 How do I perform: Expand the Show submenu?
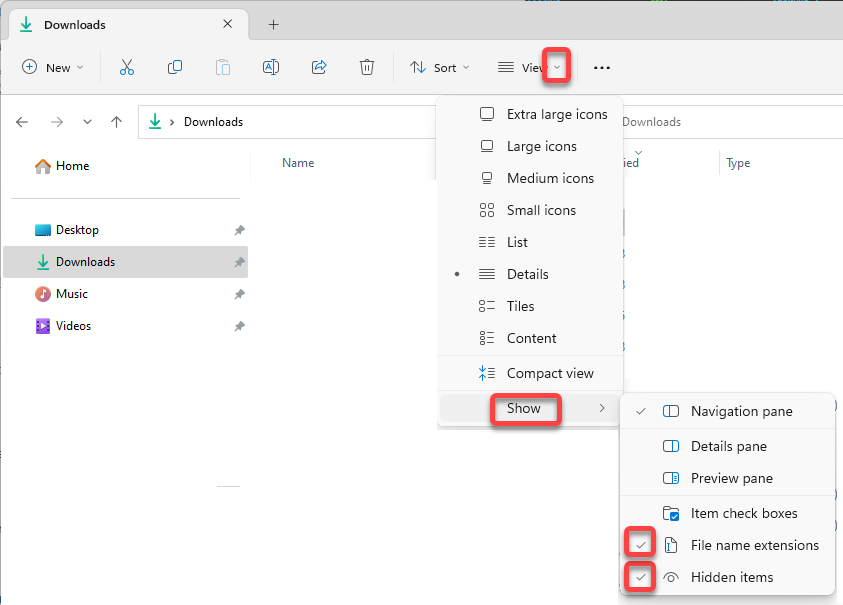tap(526, 409)
